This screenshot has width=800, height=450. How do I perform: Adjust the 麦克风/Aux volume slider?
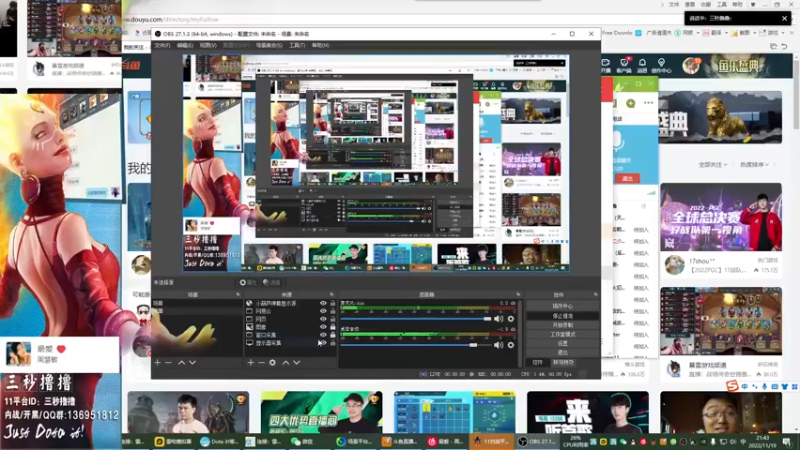click(x=416, y=319)
